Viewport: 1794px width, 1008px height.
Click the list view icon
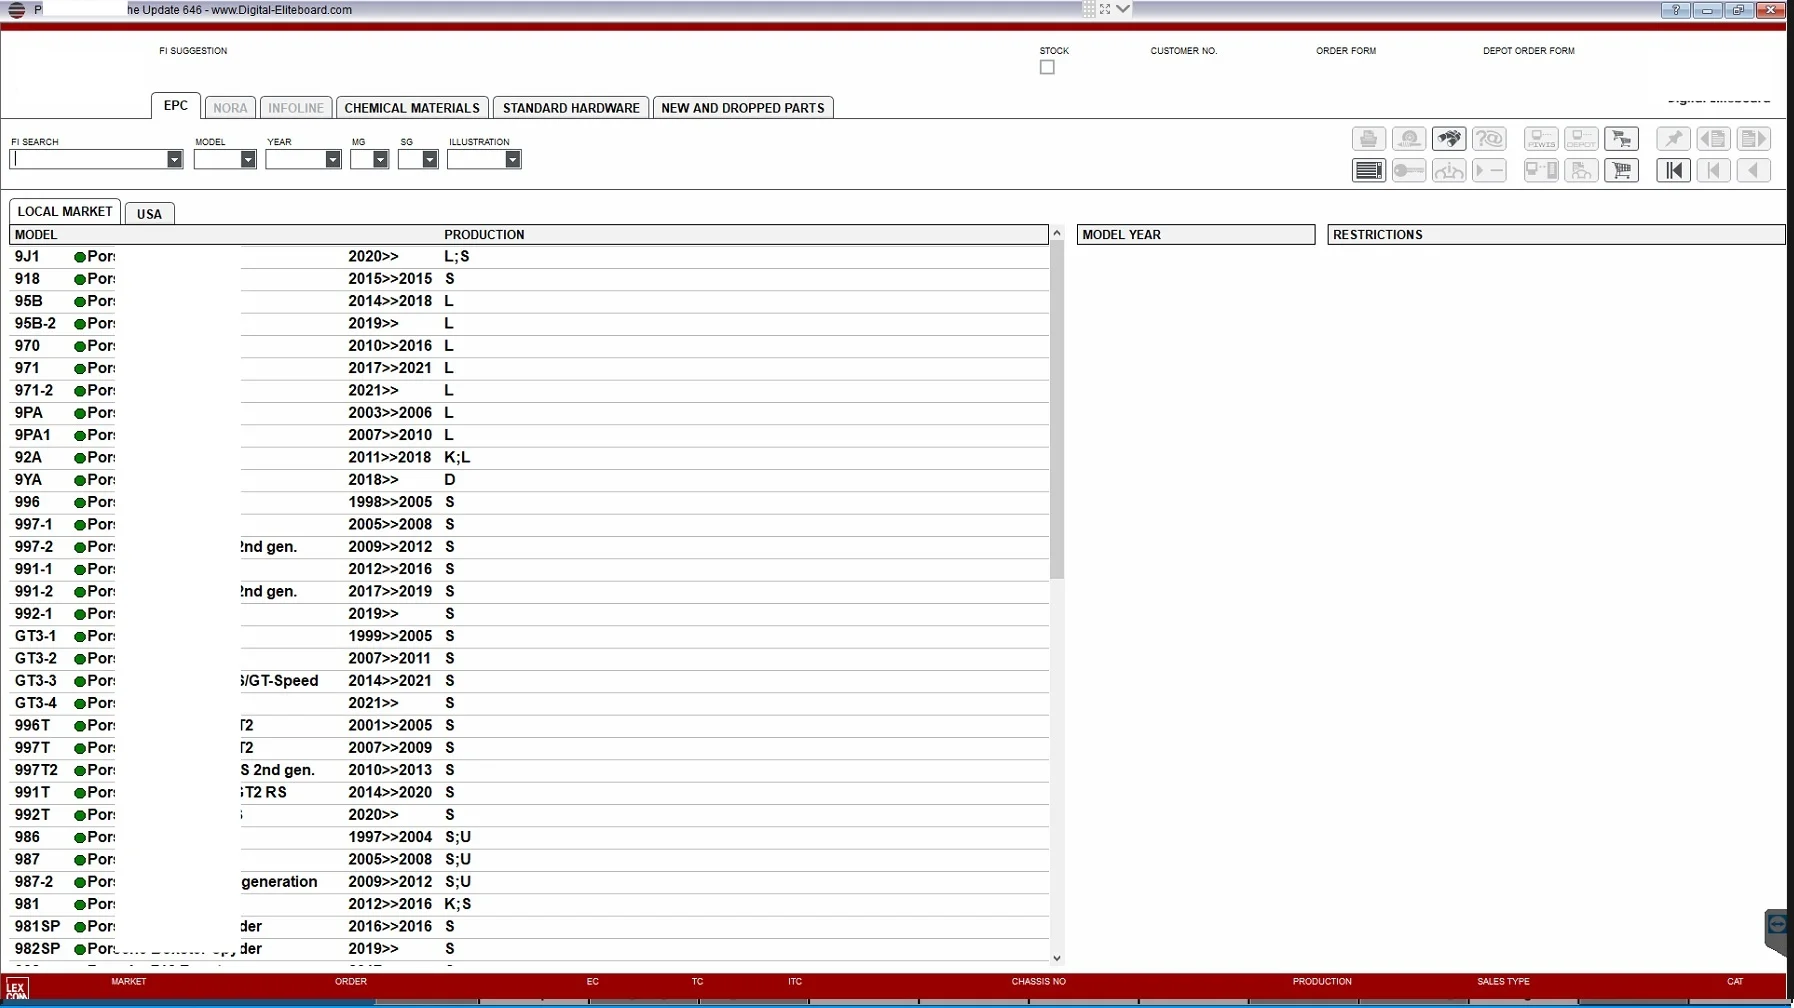click(x=1368, y=171)
